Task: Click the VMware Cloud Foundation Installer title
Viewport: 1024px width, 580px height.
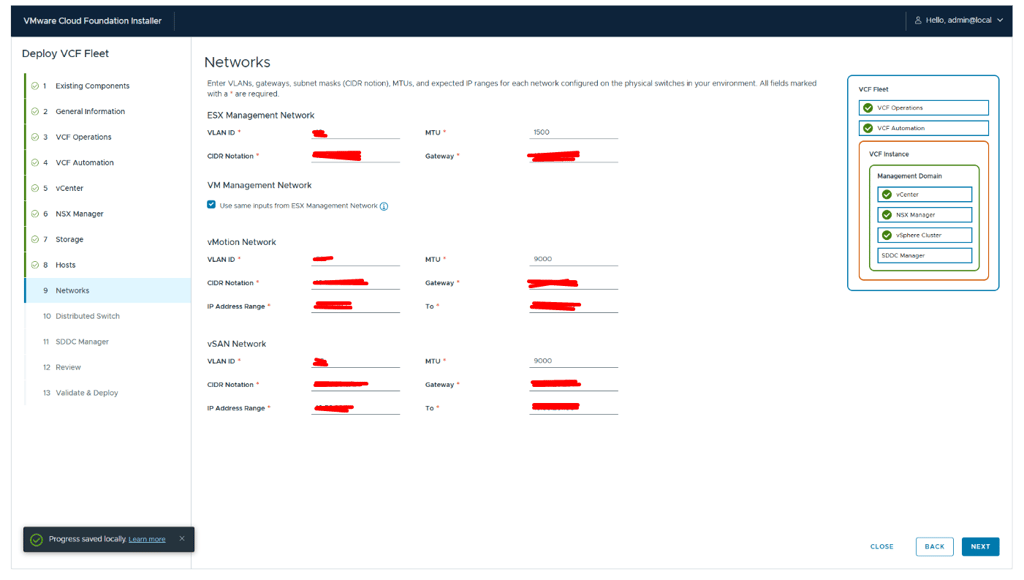Action: point(92,21)
